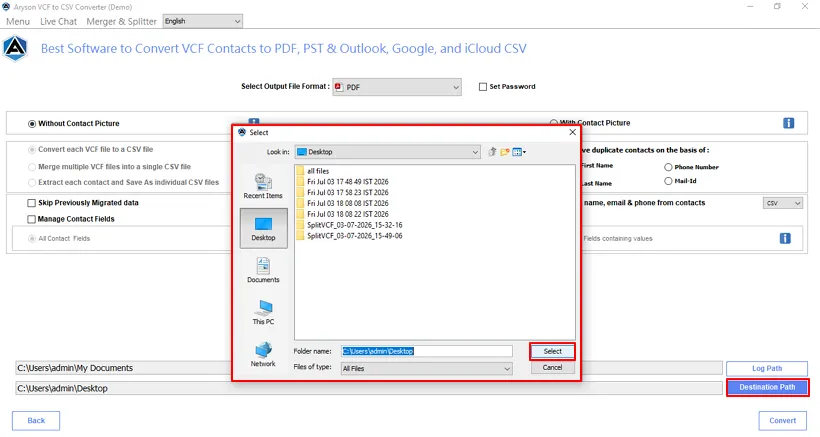Tick the Manage Contact Fields checkbox
Viewport: 820px width, 437px height.
(x=31, y=219)
